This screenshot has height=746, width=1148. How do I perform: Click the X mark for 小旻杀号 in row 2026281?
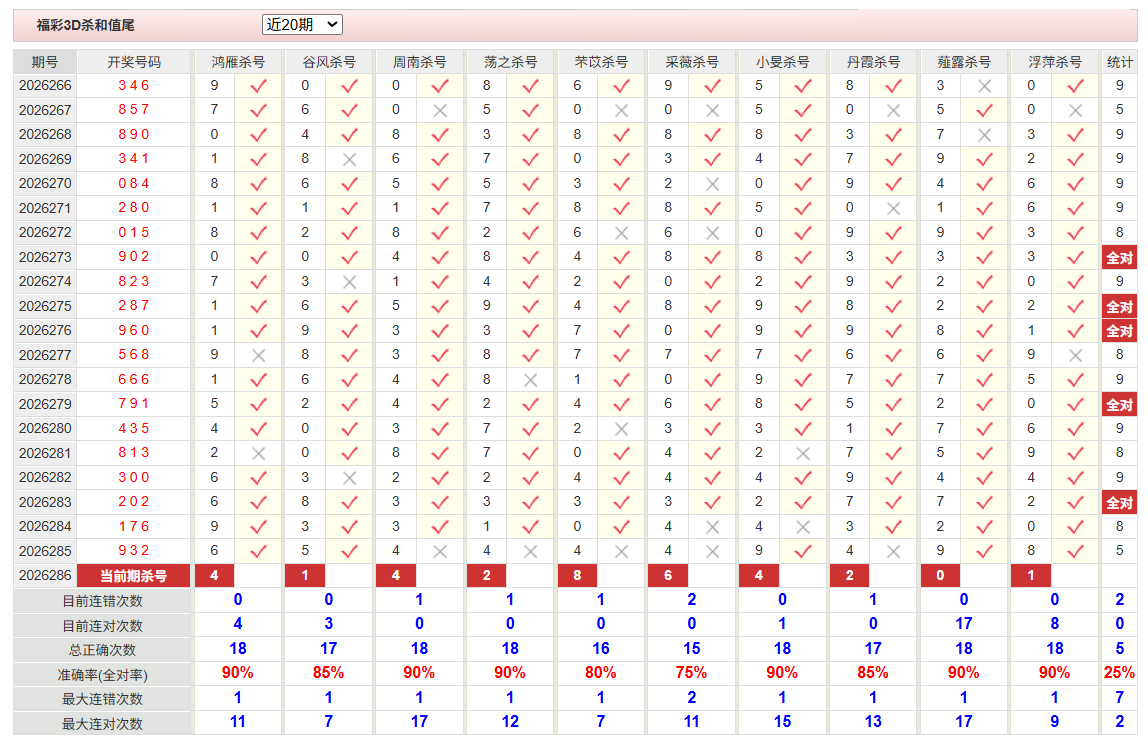(x=802, y=453)
